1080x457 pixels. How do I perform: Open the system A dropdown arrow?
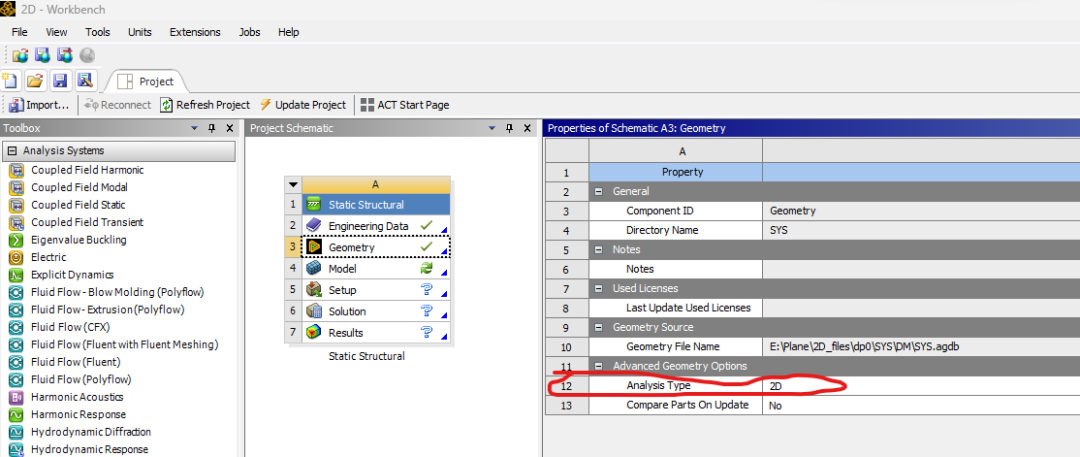click(293, 184)
